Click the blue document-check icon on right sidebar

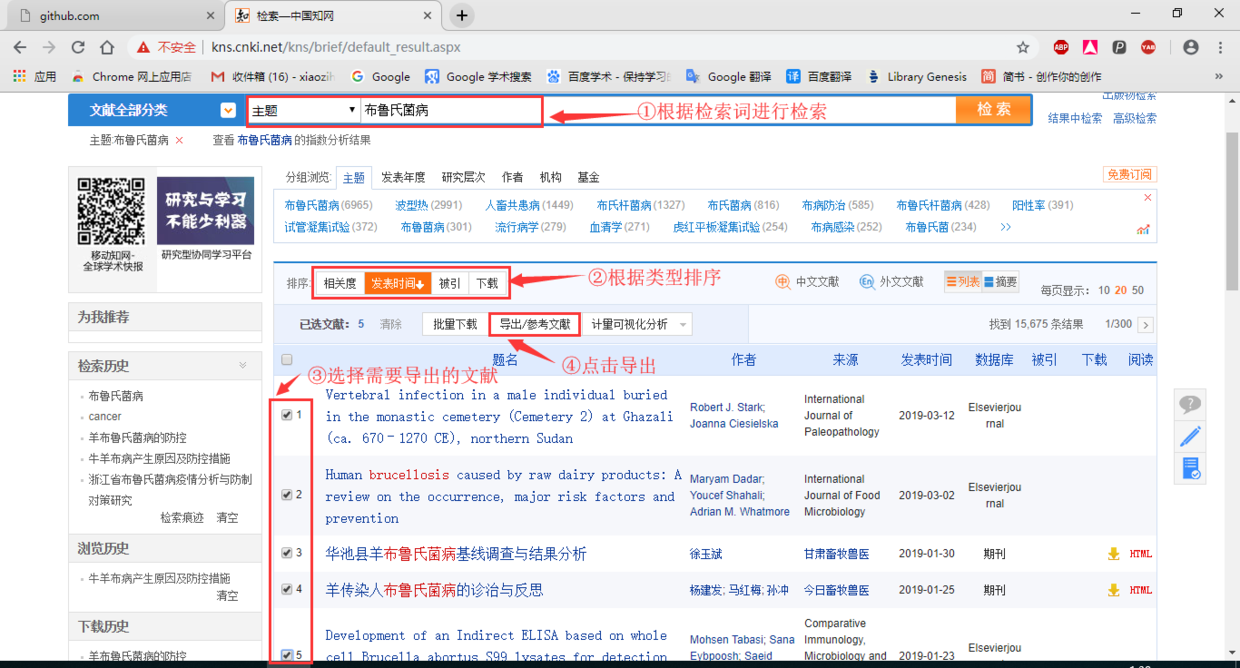click(x=1190, y=467)
